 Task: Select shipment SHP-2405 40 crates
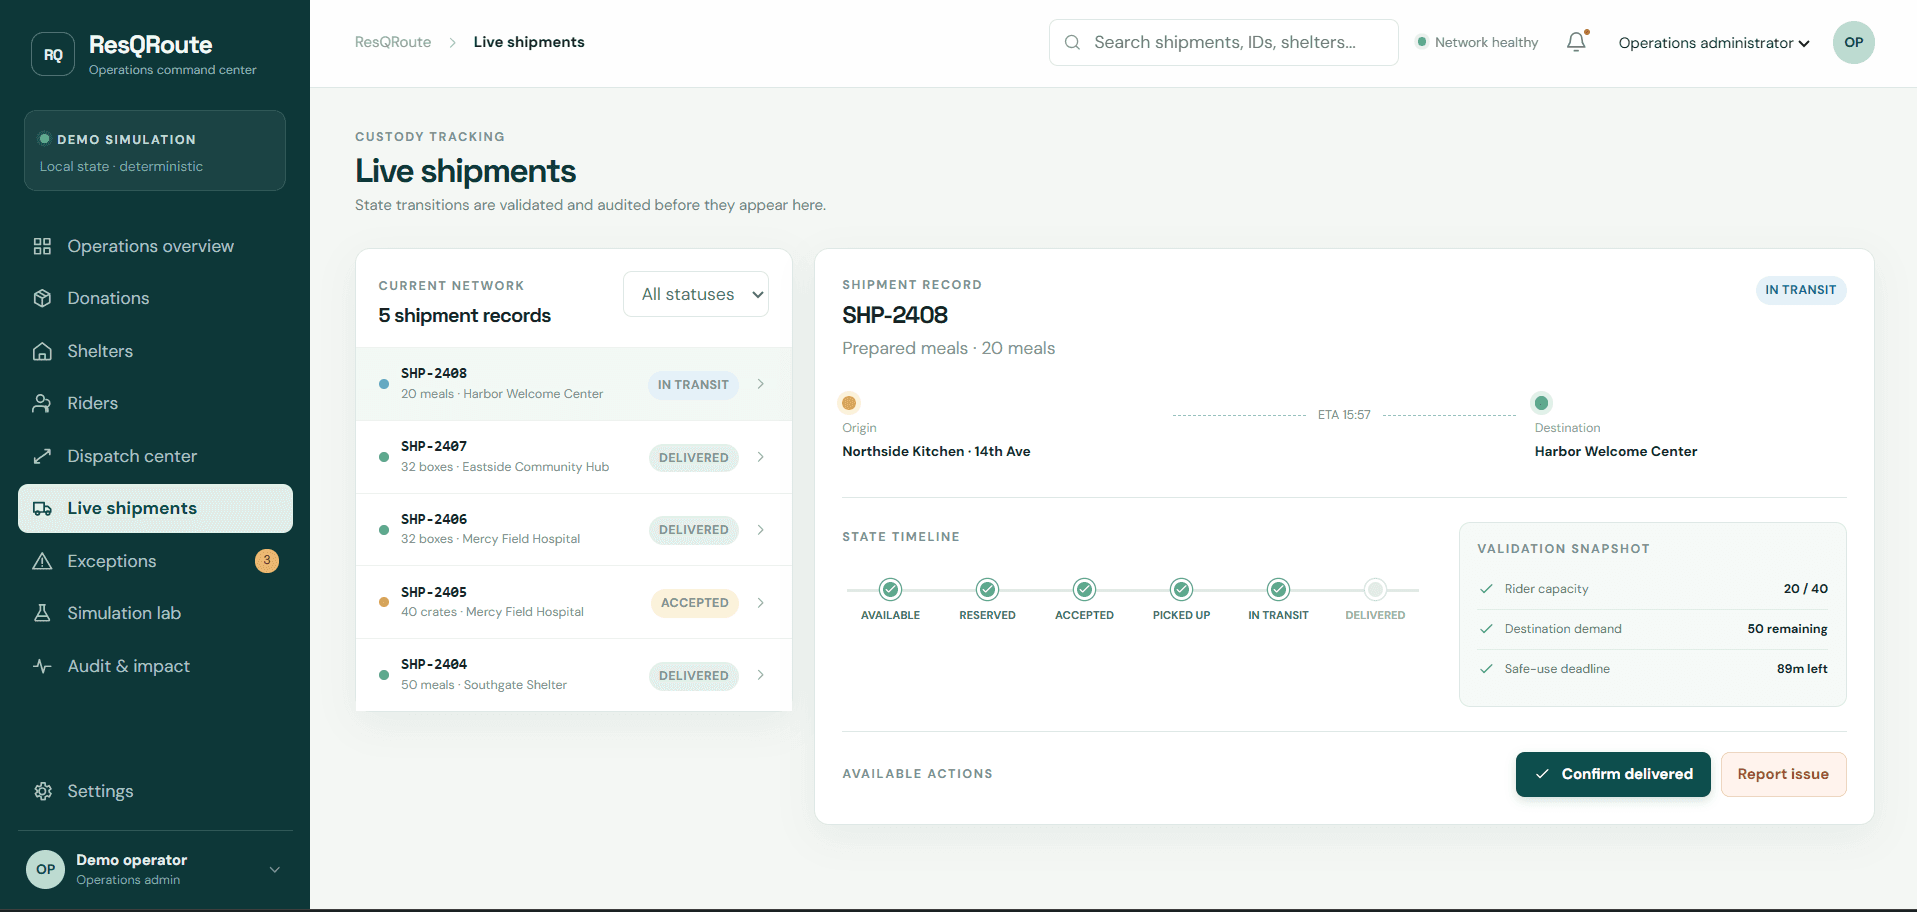(x=574, y=603)
